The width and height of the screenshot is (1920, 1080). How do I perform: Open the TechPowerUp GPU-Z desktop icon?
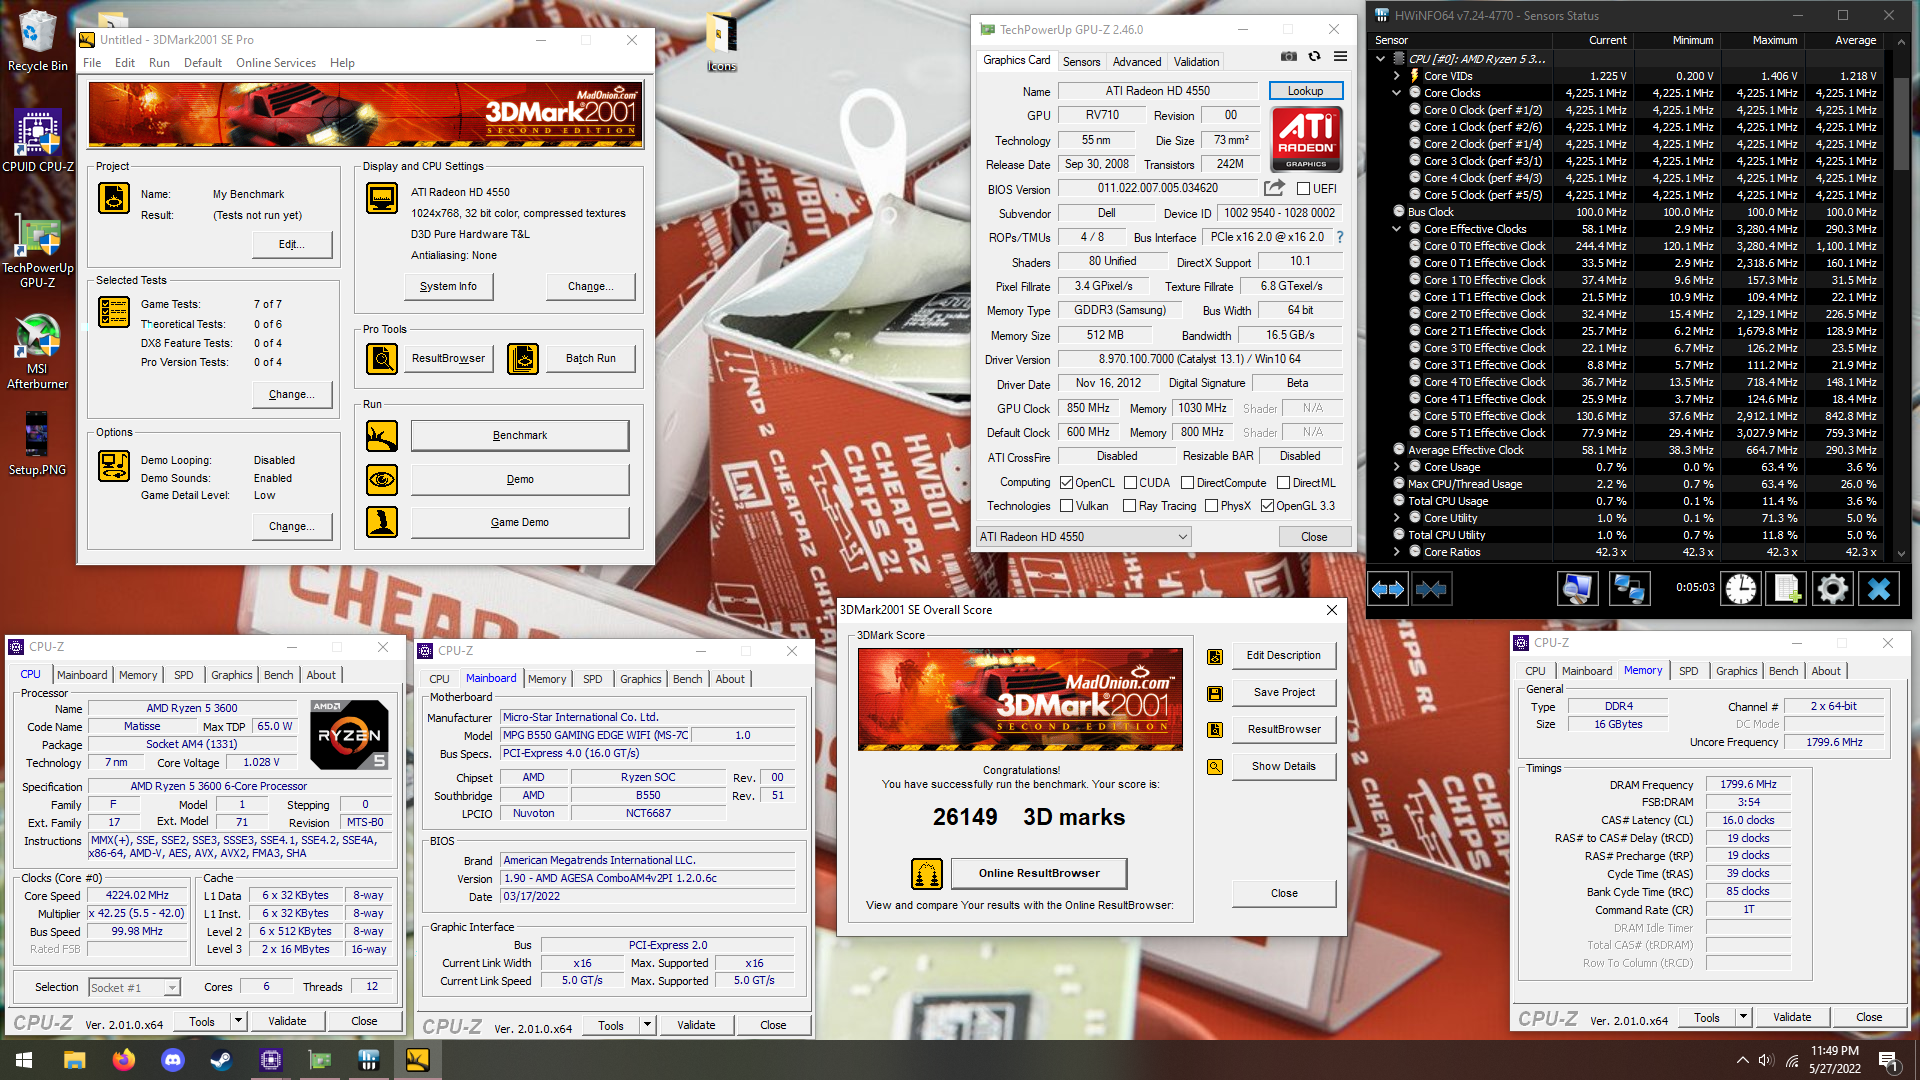pos(37,250)
